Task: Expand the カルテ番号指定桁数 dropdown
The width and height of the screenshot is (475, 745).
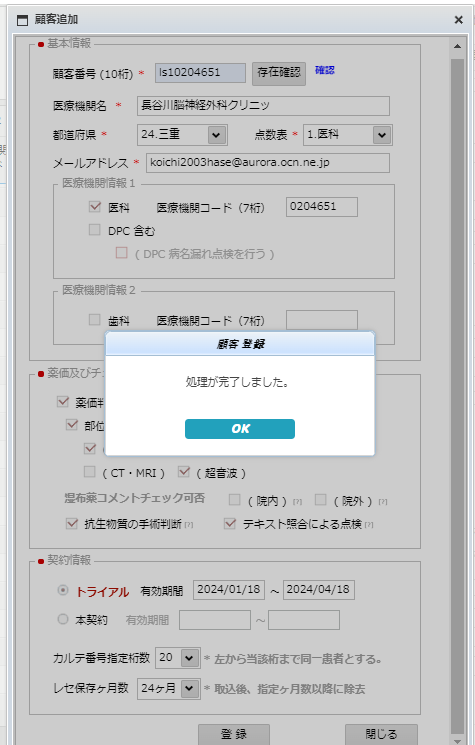Action: click(x=178, y=658)
